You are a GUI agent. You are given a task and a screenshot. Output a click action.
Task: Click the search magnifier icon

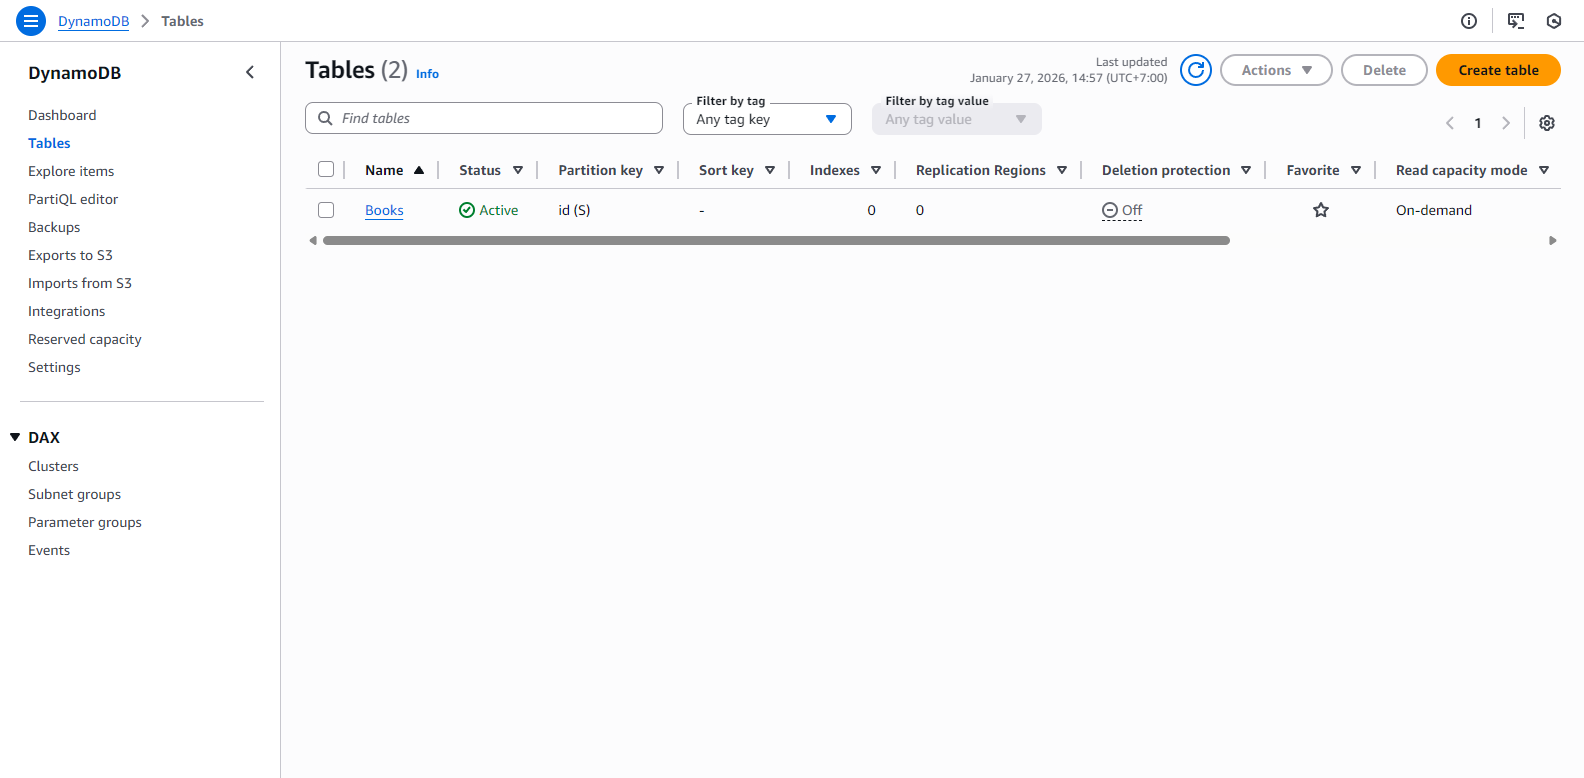point(325,118)
